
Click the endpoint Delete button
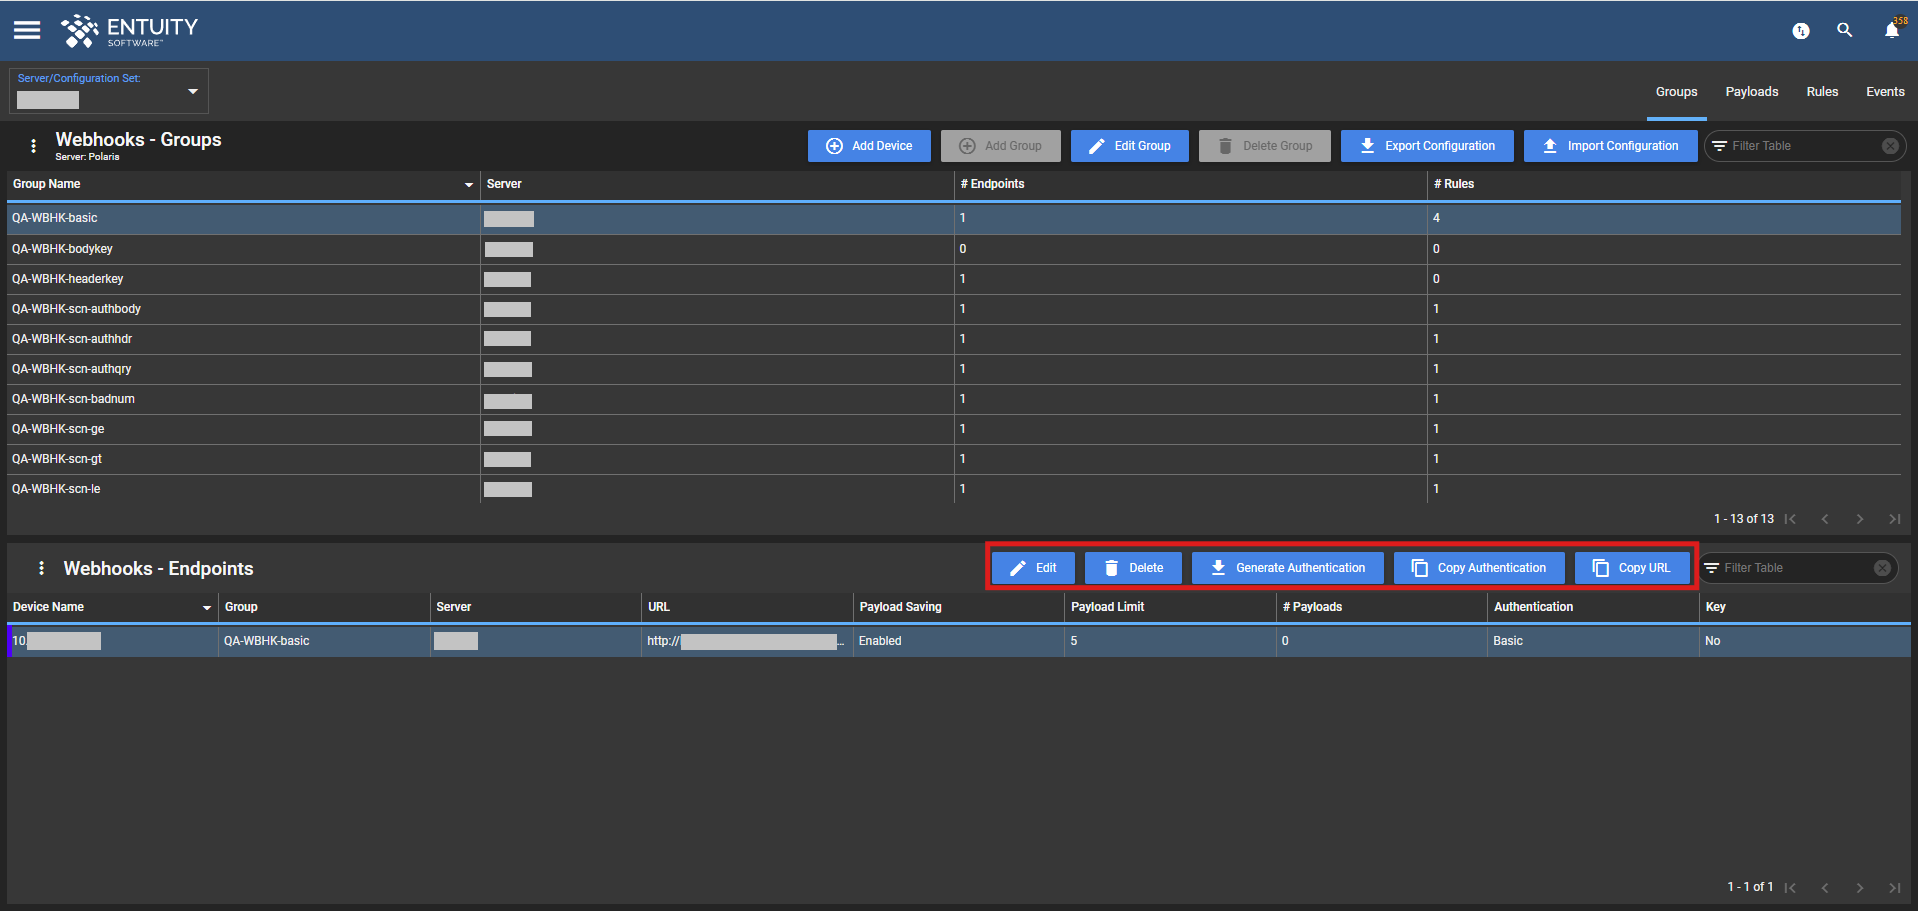[x=1133, y=568]
